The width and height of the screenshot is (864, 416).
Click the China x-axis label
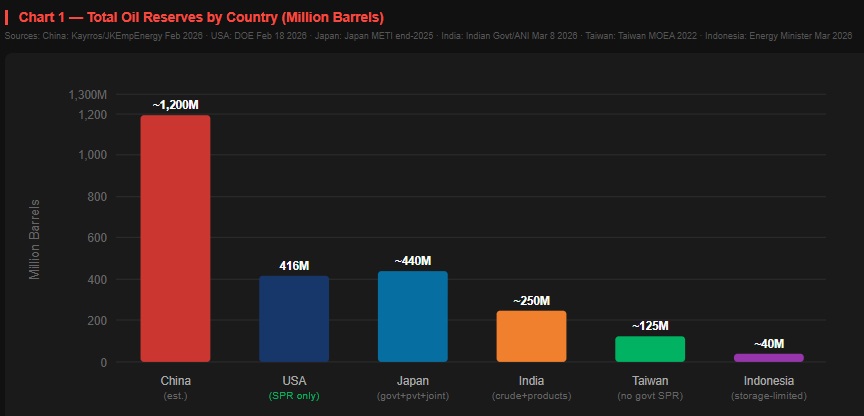point(175,381)
